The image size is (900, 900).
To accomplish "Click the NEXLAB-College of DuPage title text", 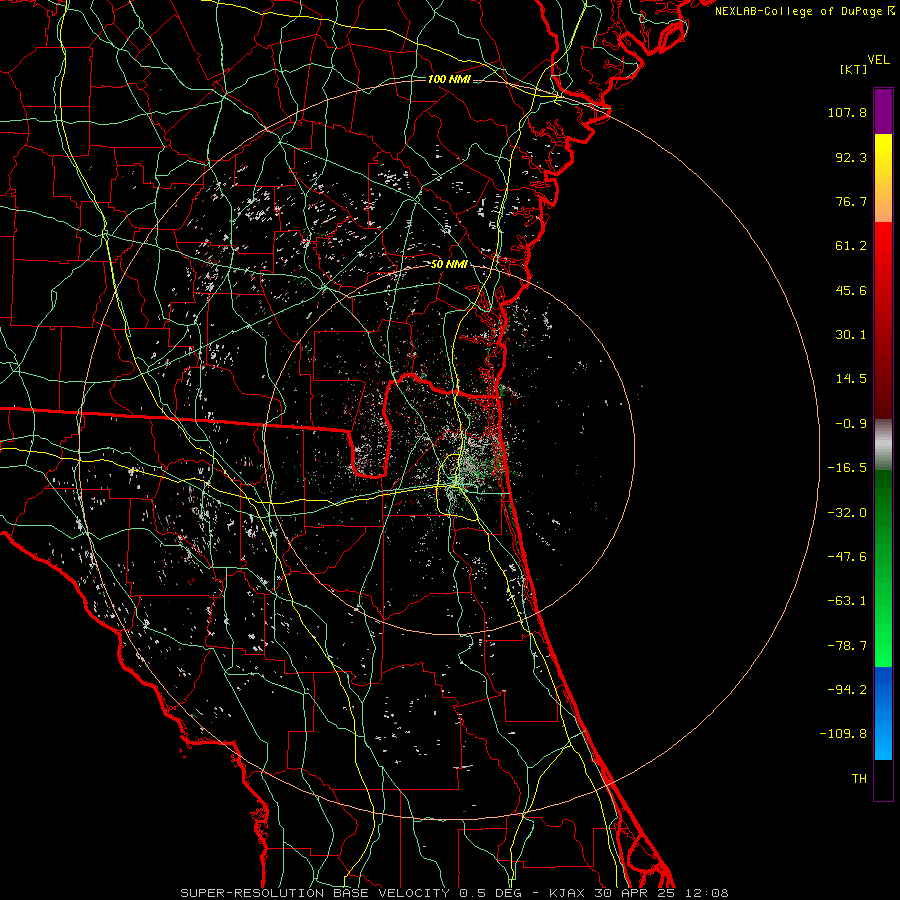I will coord(799,11).
